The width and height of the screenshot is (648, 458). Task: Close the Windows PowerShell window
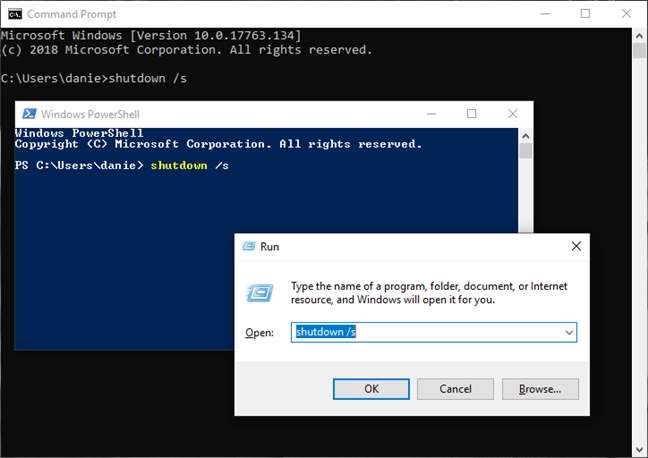click(x=512, y=114)
